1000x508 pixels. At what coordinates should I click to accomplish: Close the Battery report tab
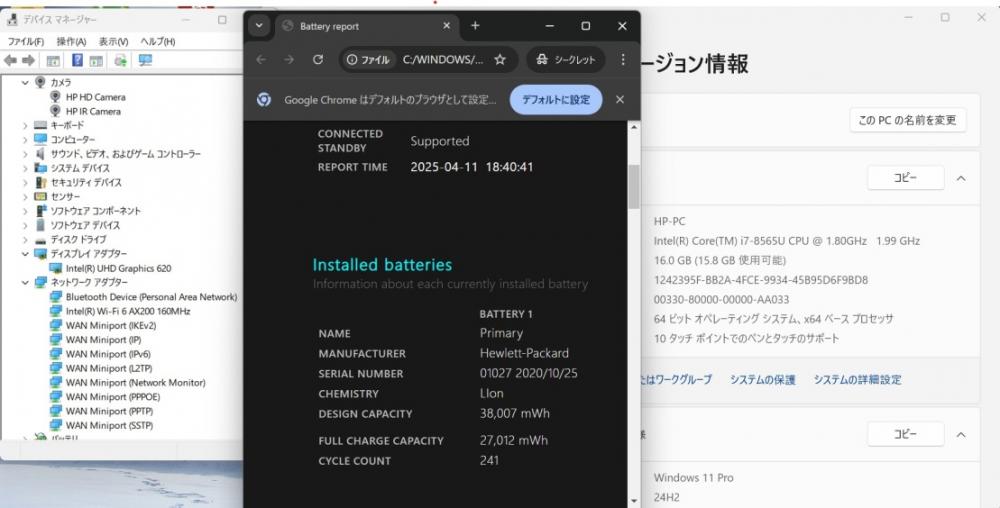click(446, 25)
